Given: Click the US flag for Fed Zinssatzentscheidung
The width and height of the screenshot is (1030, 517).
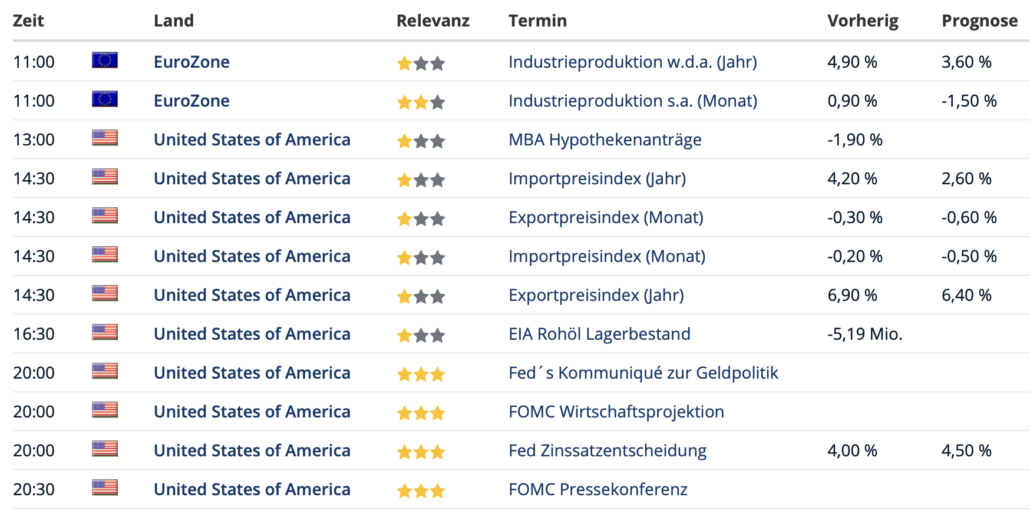Looking at the screenshot, I should coord(104,449).
